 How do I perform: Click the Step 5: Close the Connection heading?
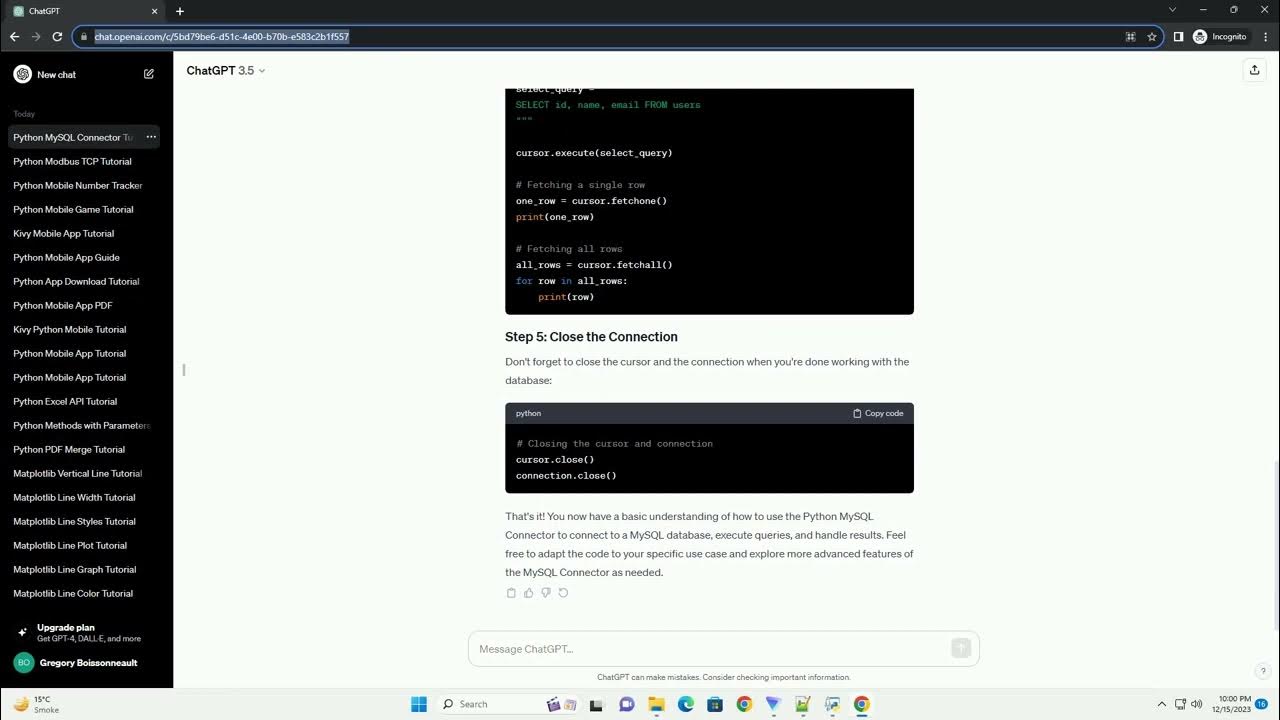[x=591, y=337]
